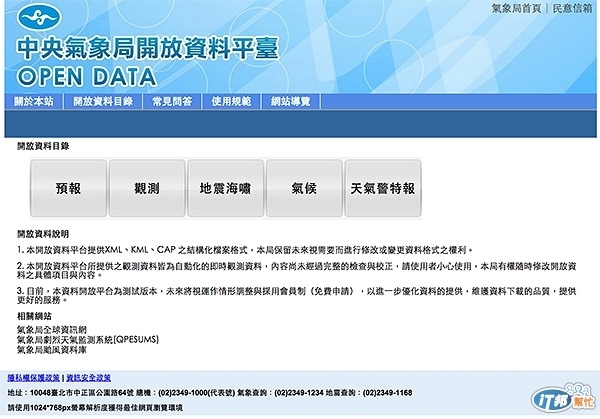This screenshot has width=600, height=419.
Task: Click the 觀測 category button
Action: point(147,188)
